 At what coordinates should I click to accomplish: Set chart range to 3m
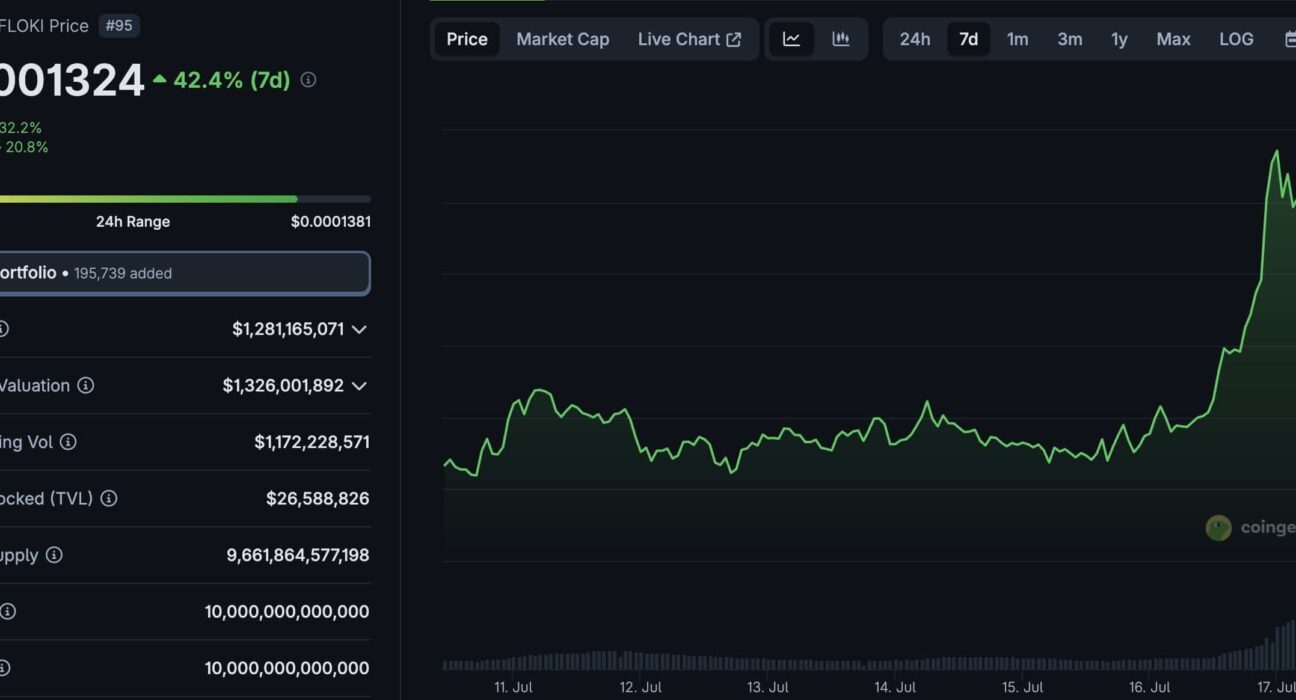pyautogui.click(x=1070, y=39)
